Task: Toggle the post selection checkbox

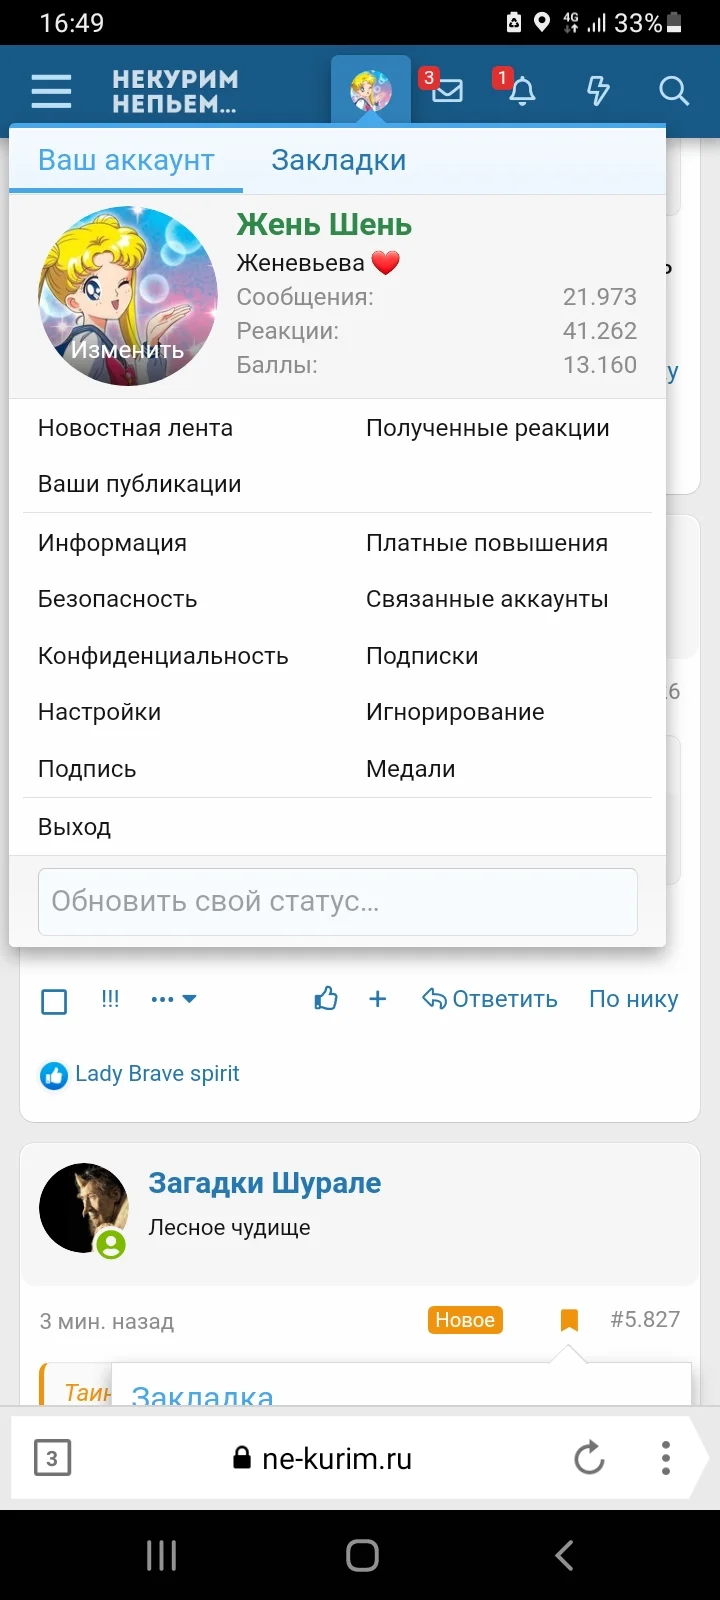Action: click(53, 1000)
